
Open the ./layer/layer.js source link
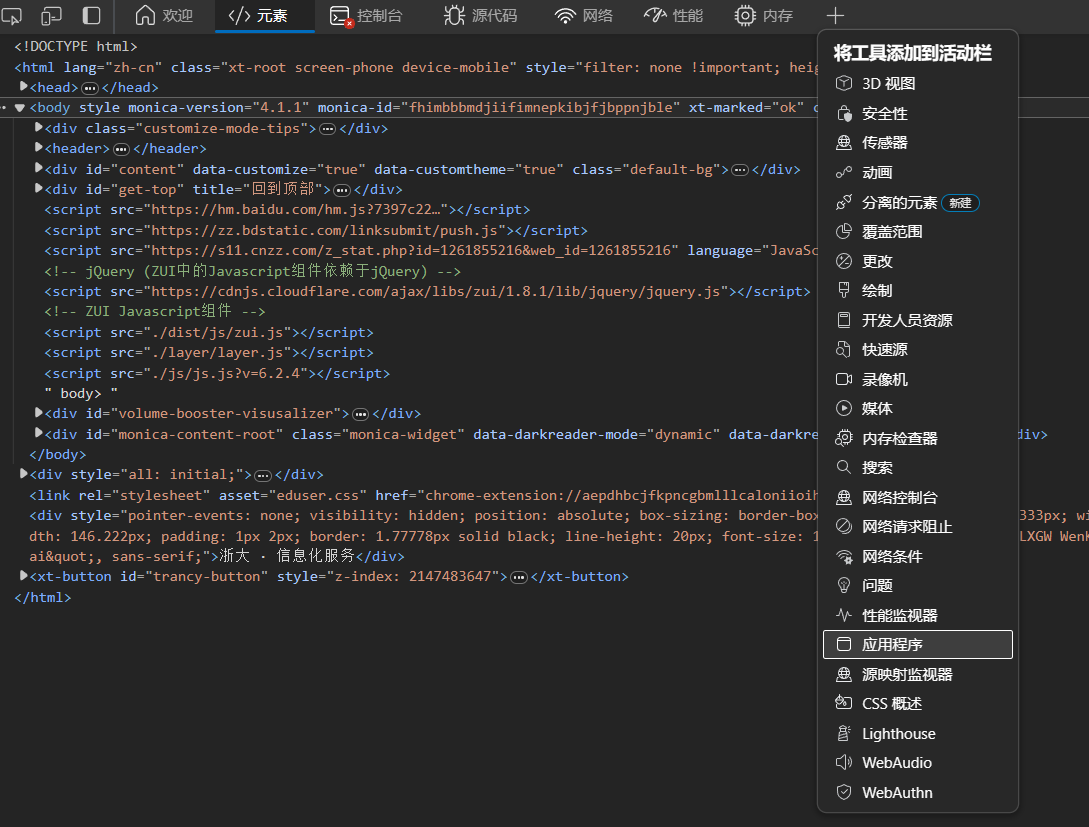click(x=217, y=352)
